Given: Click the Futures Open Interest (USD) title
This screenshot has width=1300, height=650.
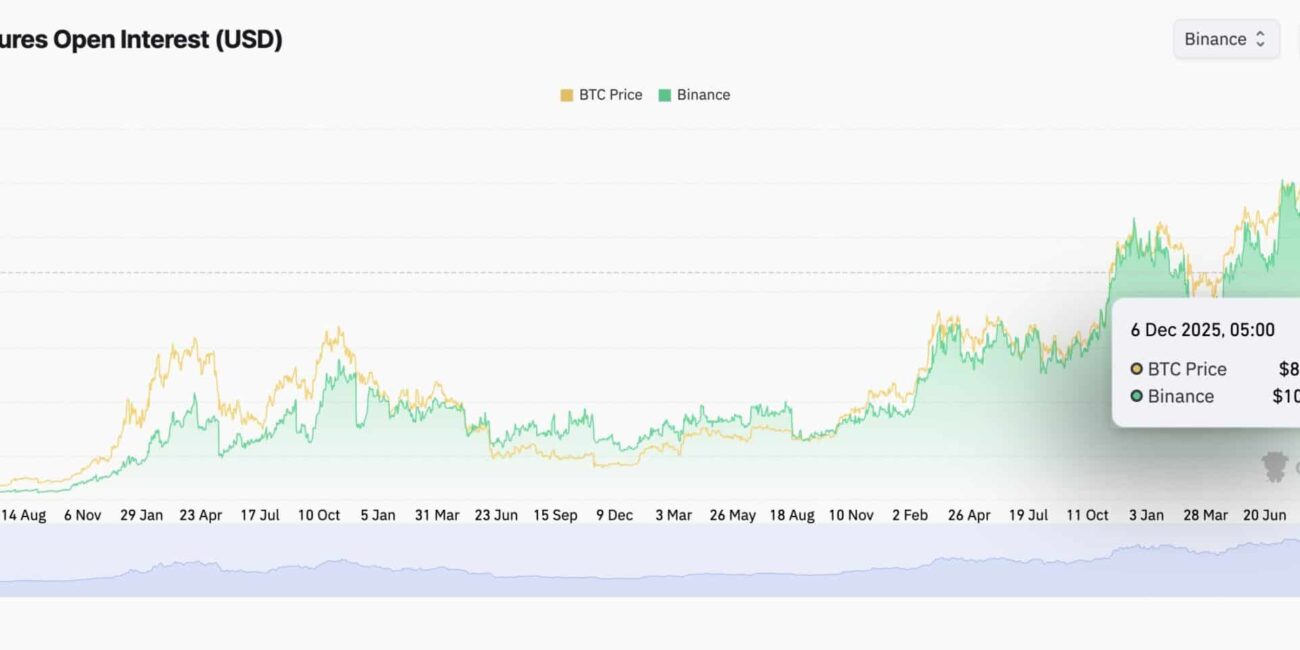Looking at the screenshot, I should 141,40.
